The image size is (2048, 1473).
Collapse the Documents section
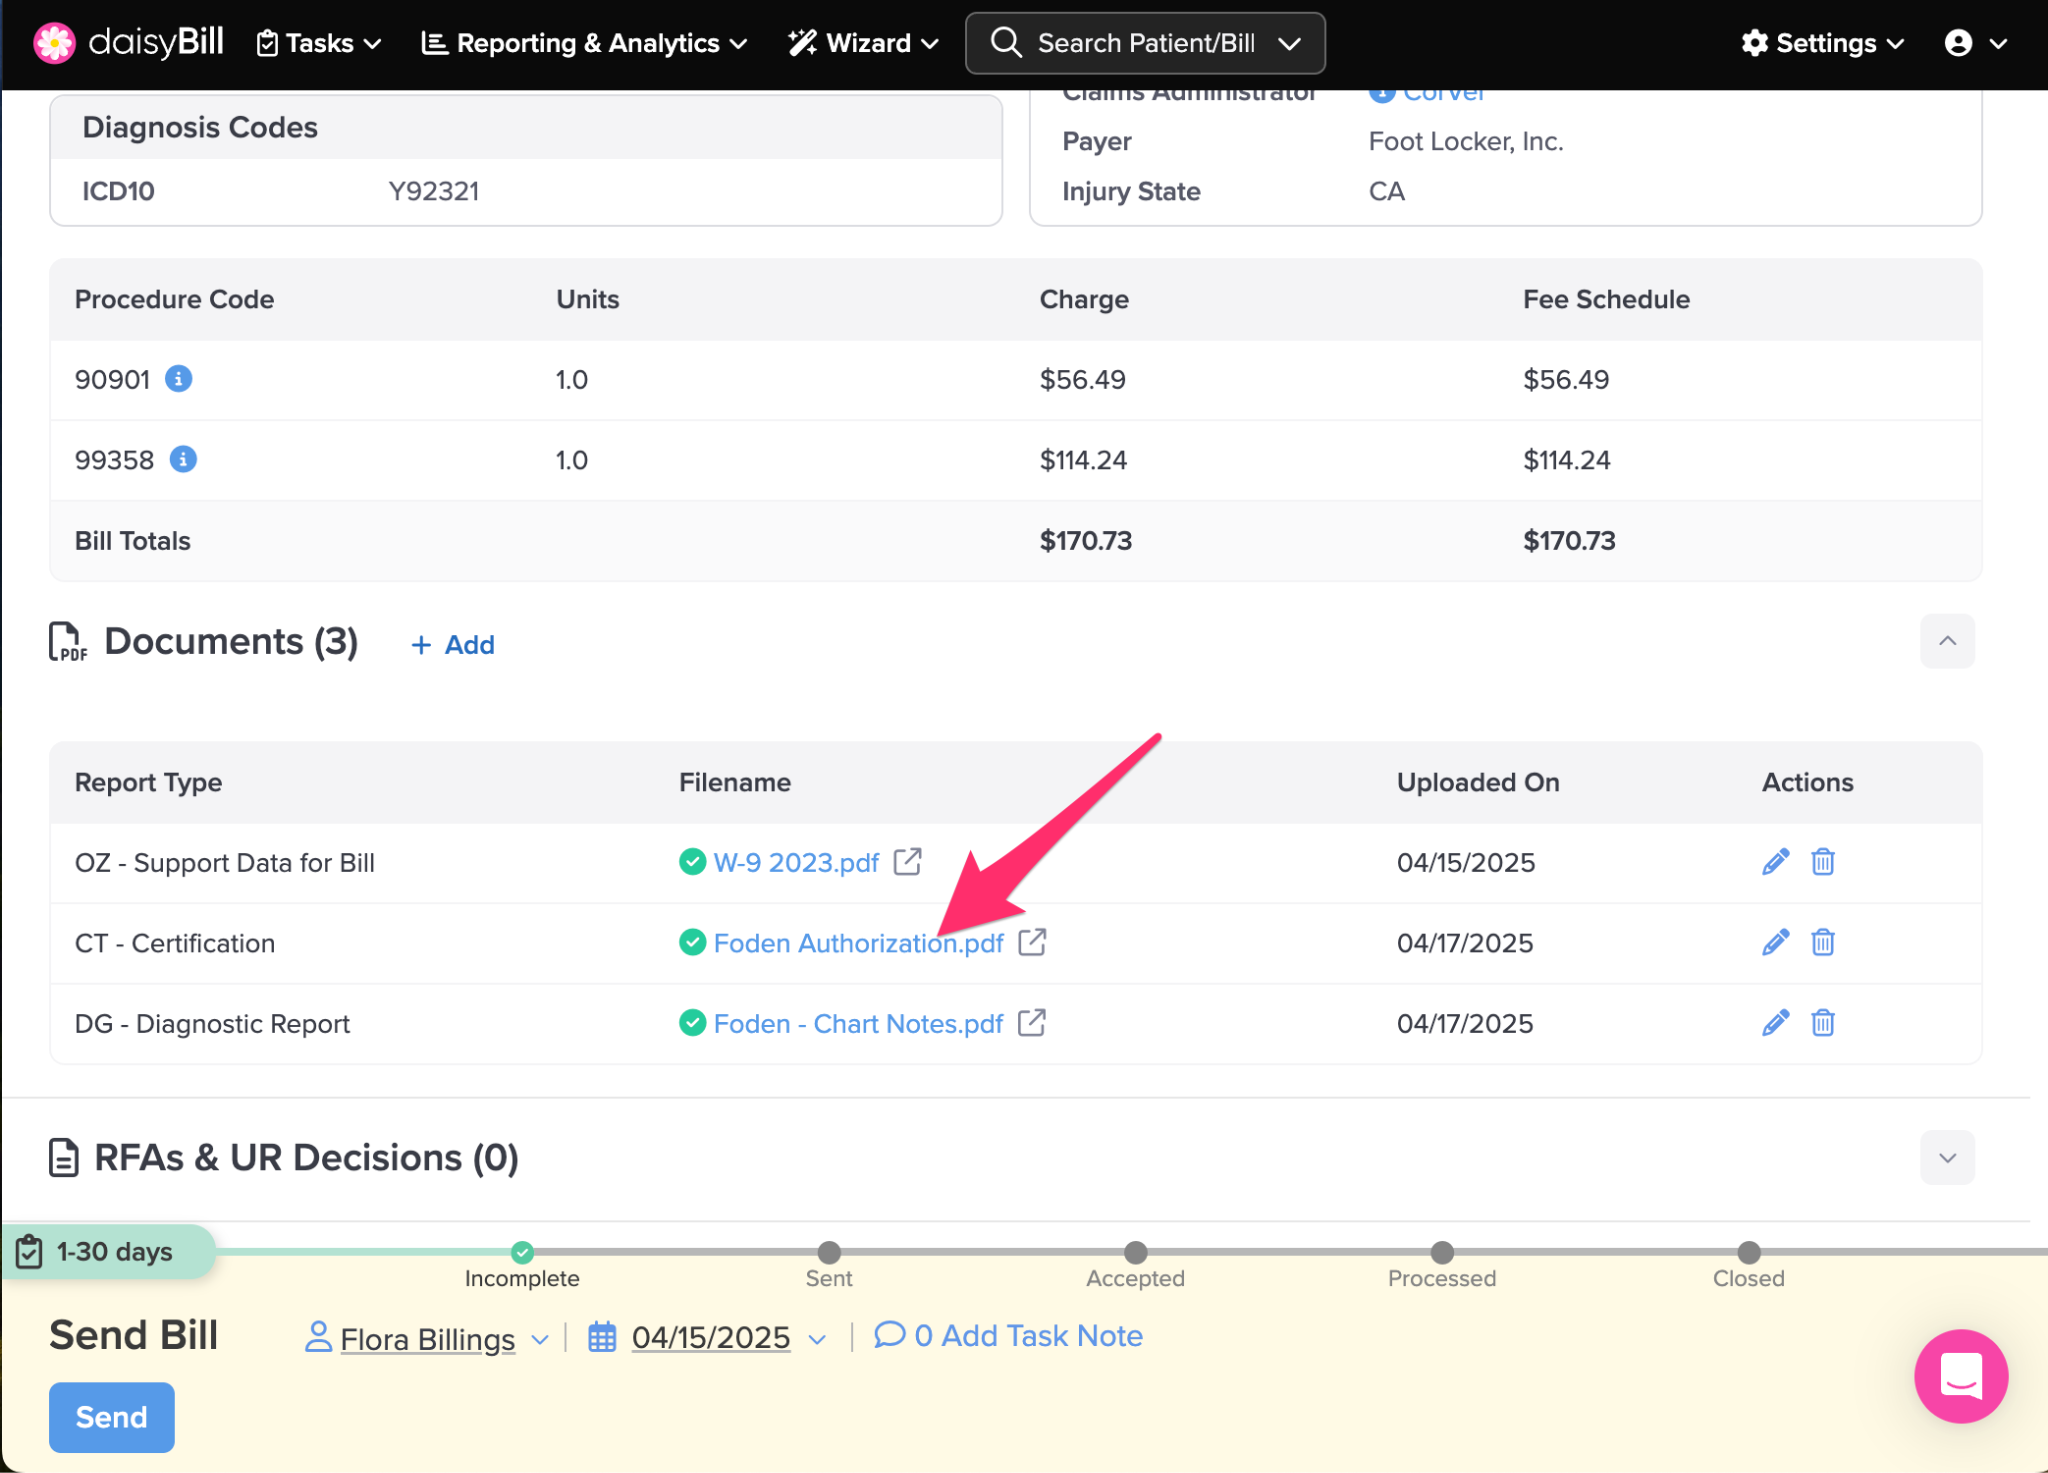point(1946,641)
